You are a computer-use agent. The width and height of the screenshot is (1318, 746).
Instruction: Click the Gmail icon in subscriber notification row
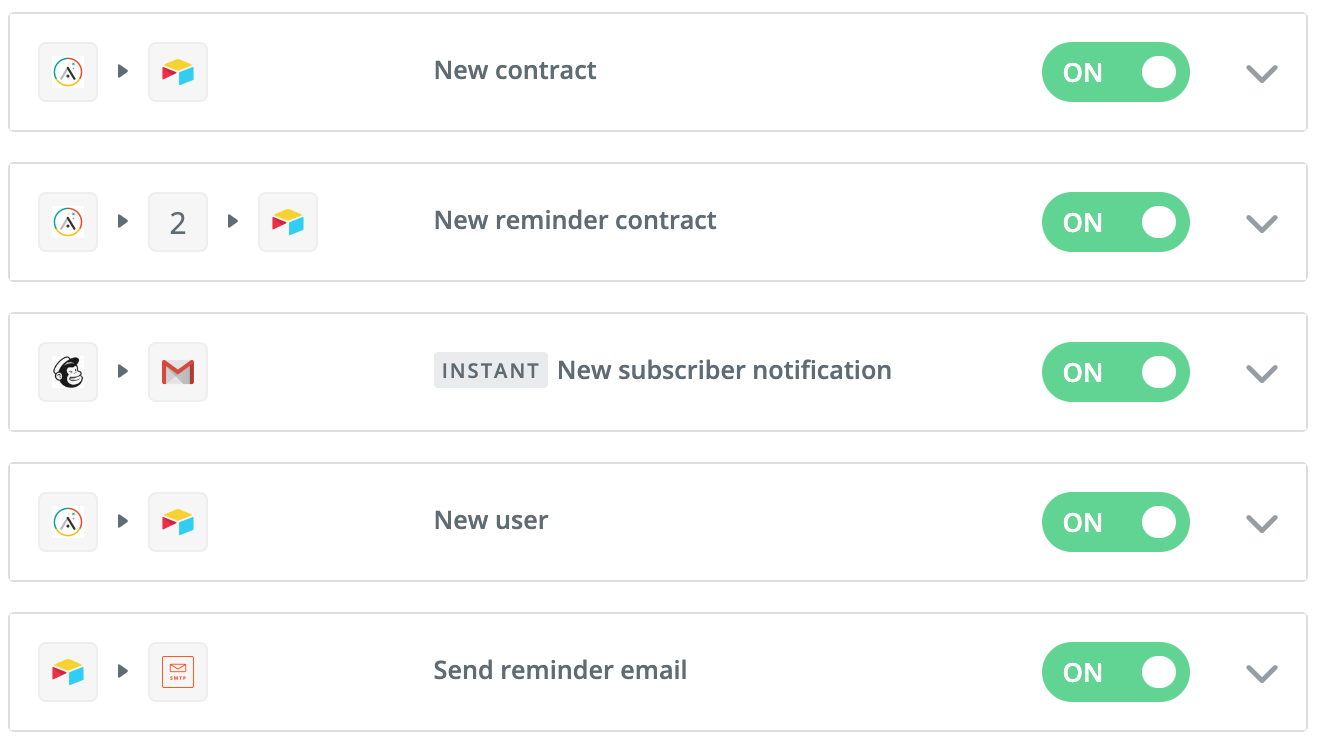pyautogui.click(x=178, y=372)
